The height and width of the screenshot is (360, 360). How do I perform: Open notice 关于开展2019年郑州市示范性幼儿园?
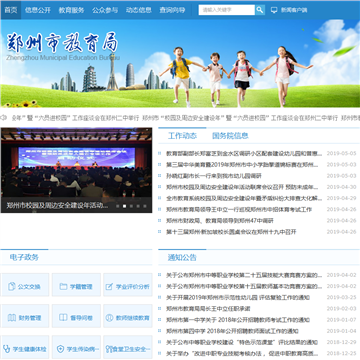238,297
